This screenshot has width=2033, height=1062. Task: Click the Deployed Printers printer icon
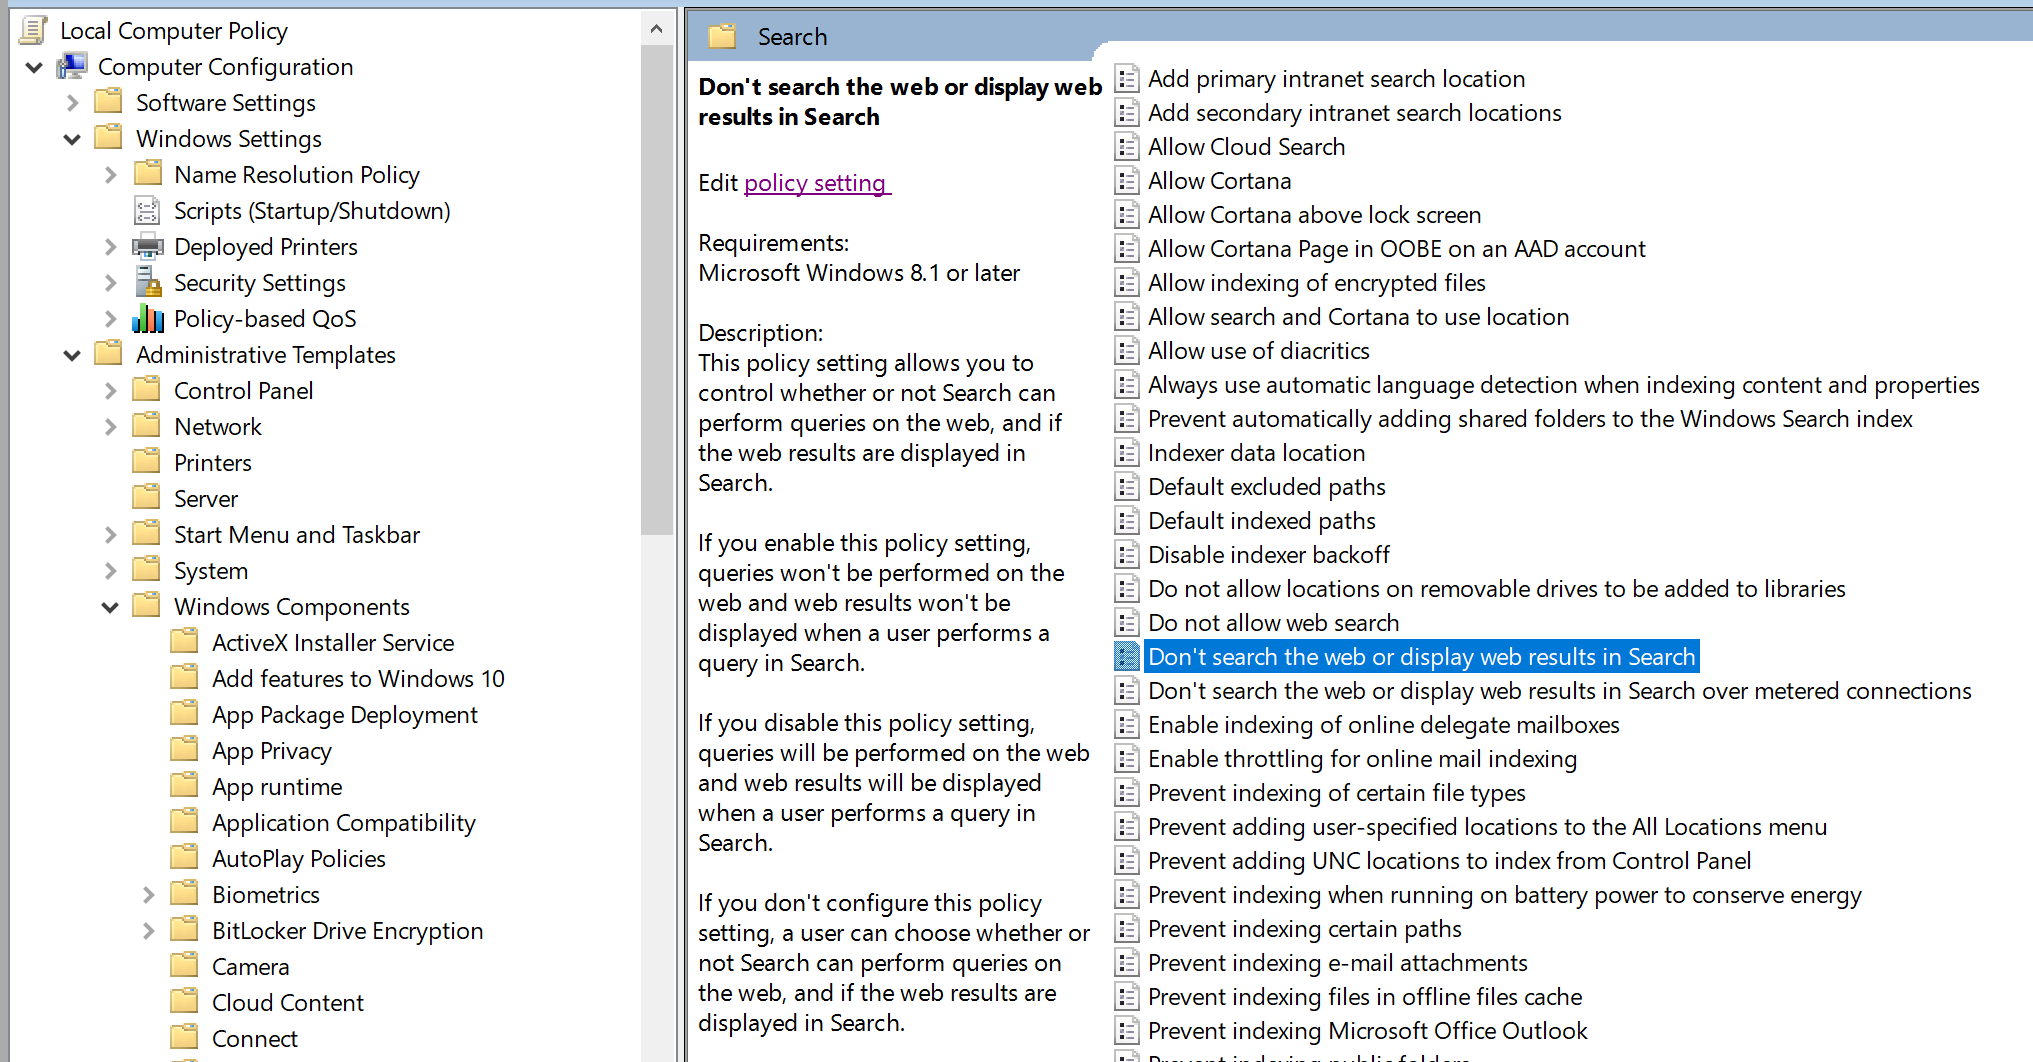[148, 246]
